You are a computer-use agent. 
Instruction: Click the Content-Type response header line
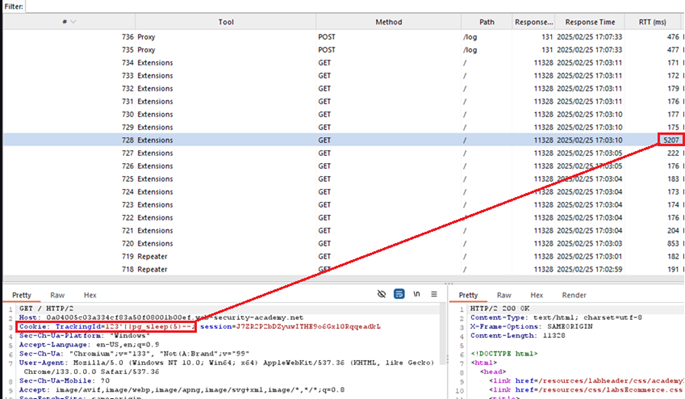tap(556, 317)
